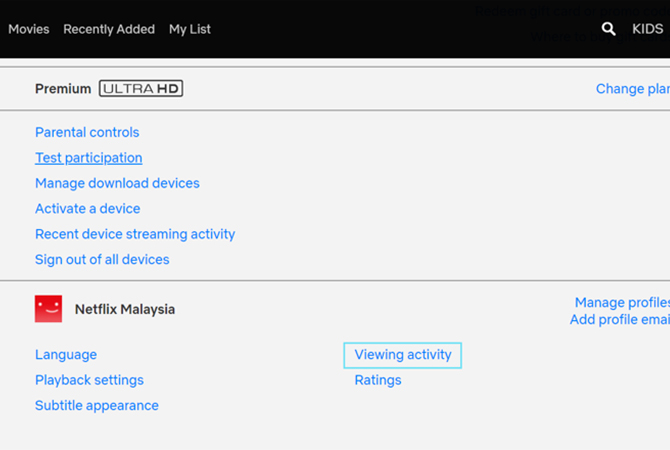Go to Recently Added
The height and width of the screenshot is (450, 670).
pyautogui.click(x=109, y=29)
